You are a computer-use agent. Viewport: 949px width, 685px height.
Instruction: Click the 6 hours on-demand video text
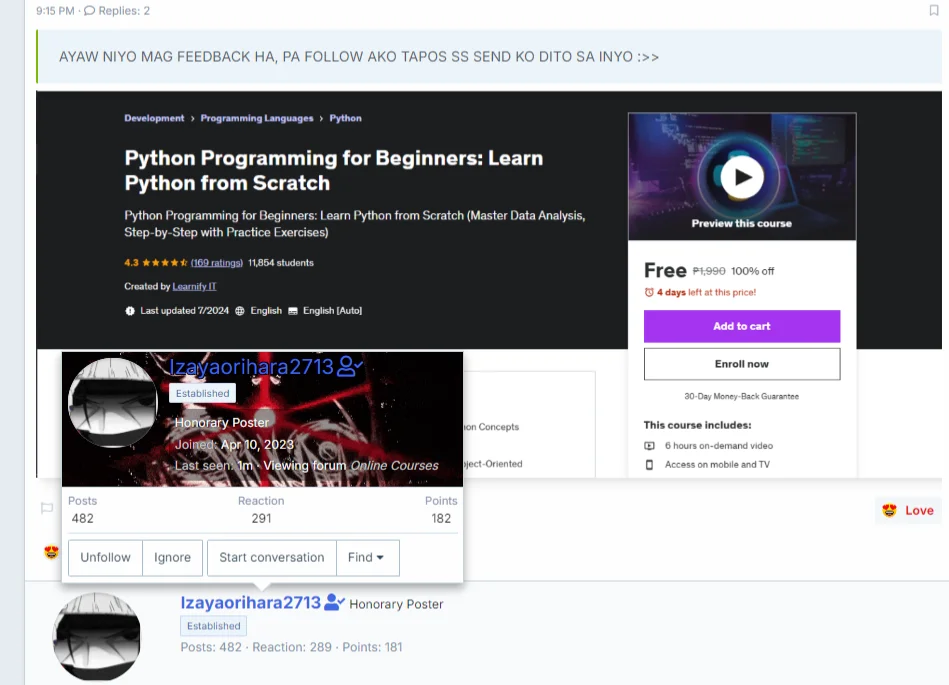(x=719, y=446)
